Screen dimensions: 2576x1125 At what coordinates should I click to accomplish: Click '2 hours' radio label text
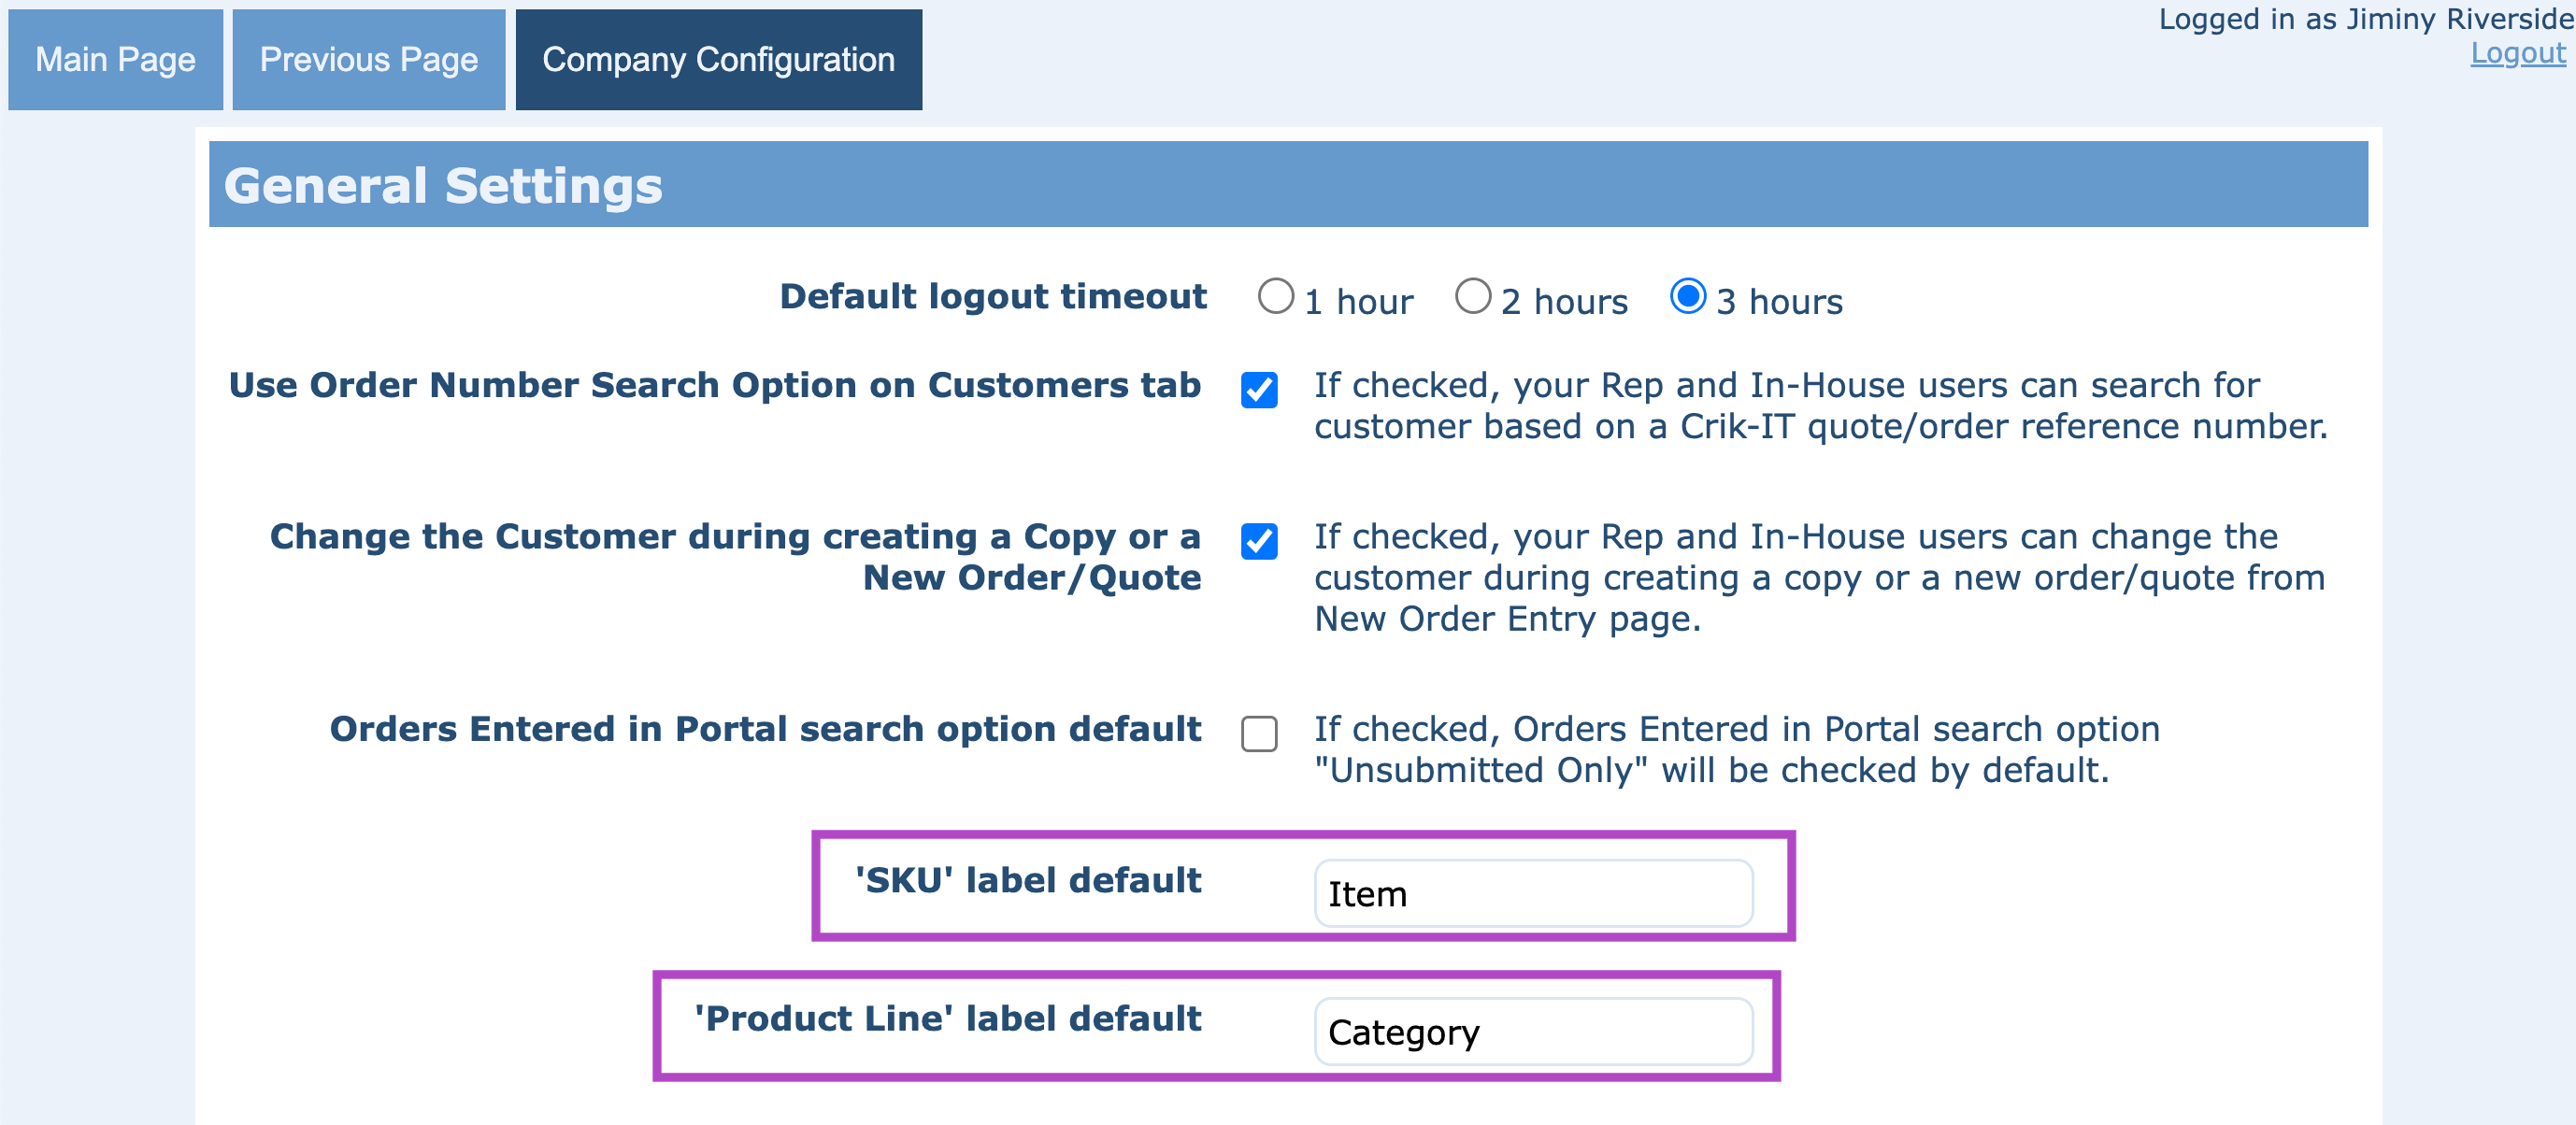1563,302
